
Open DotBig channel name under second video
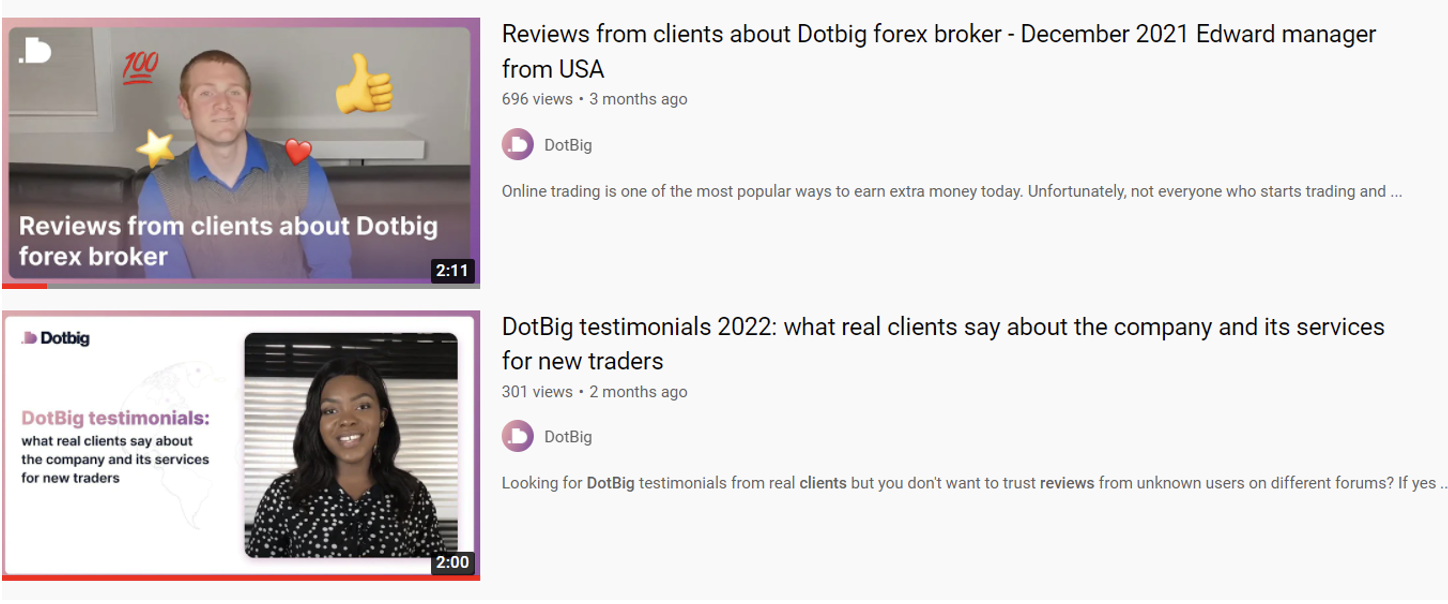point(568,437)
